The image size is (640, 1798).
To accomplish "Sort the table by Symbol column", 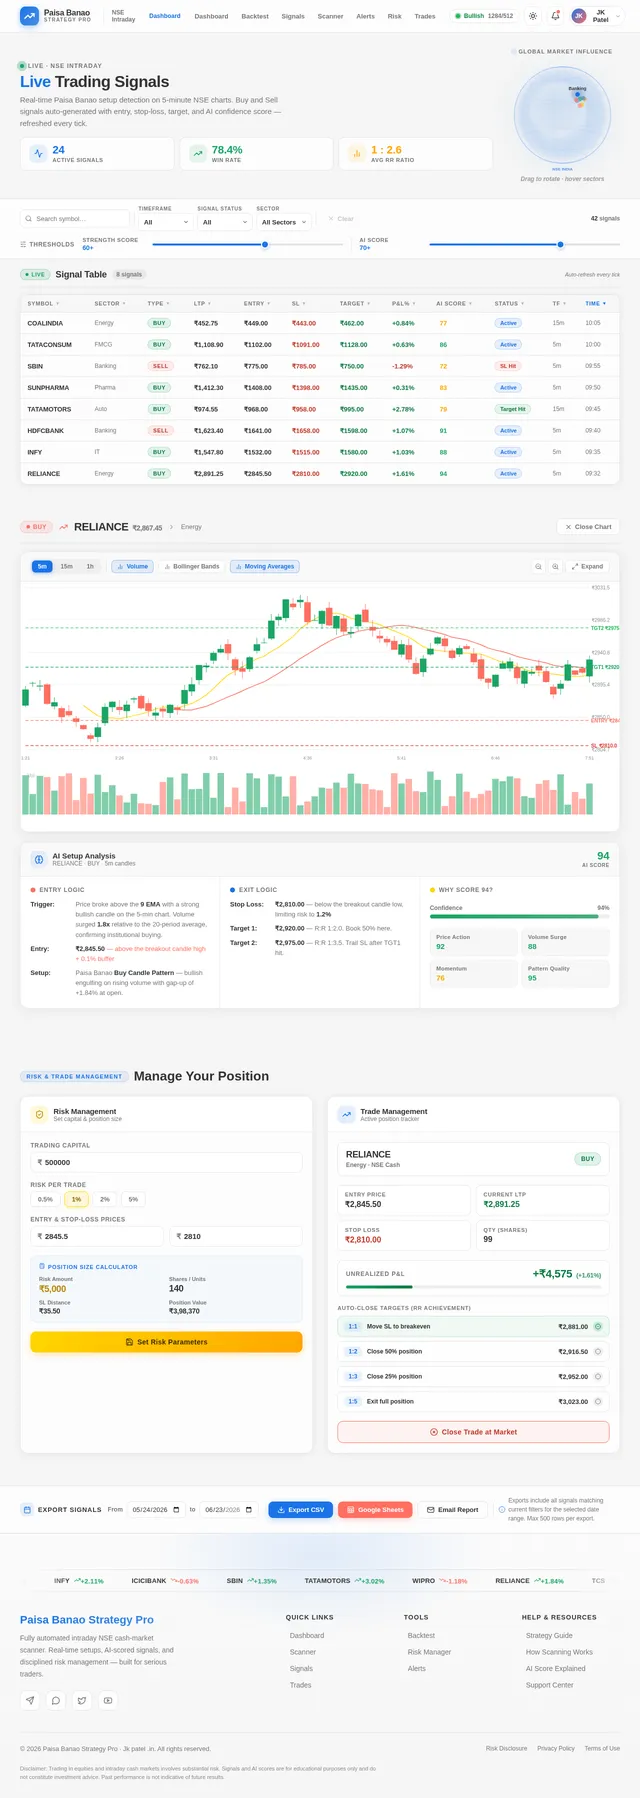I will pos(43,303).
